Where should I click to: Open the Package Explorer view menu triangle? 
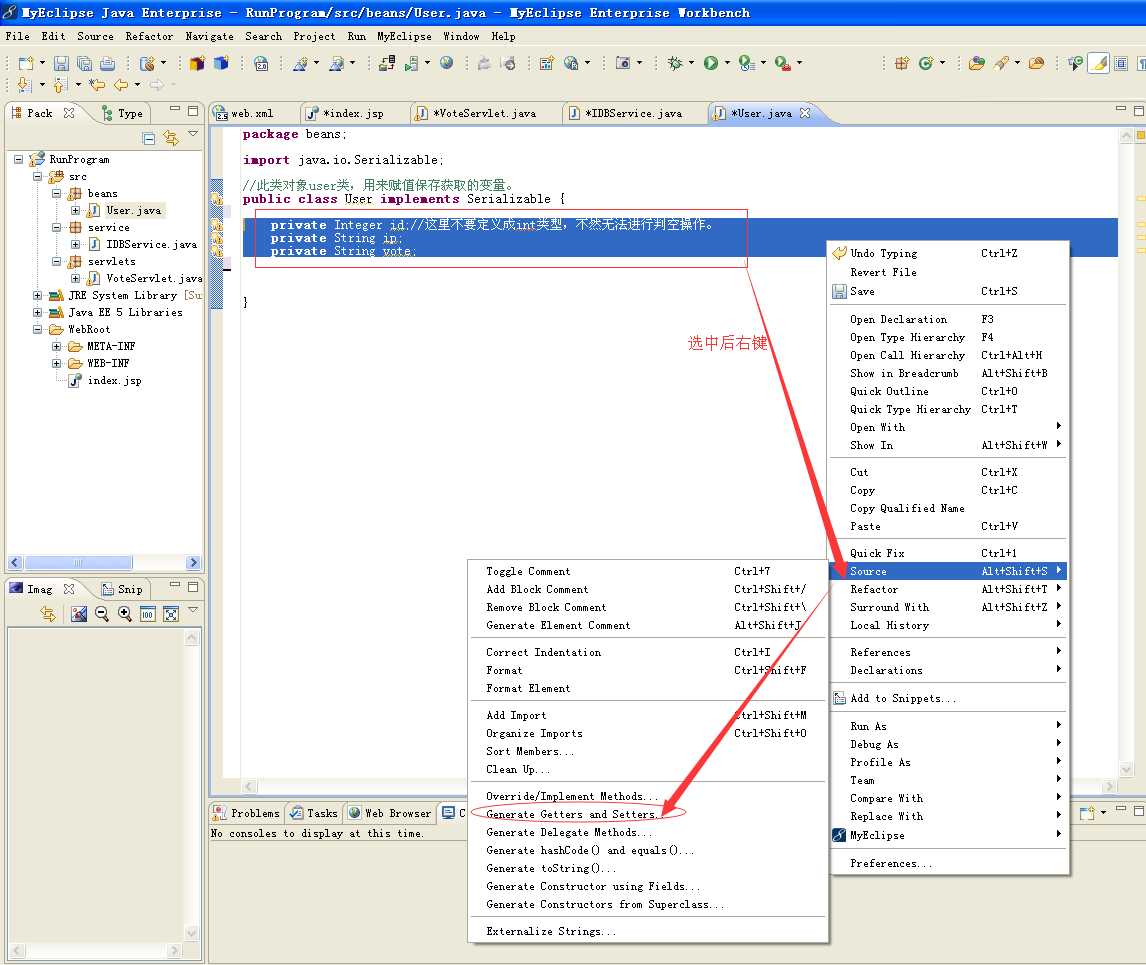tap(193, 134)
